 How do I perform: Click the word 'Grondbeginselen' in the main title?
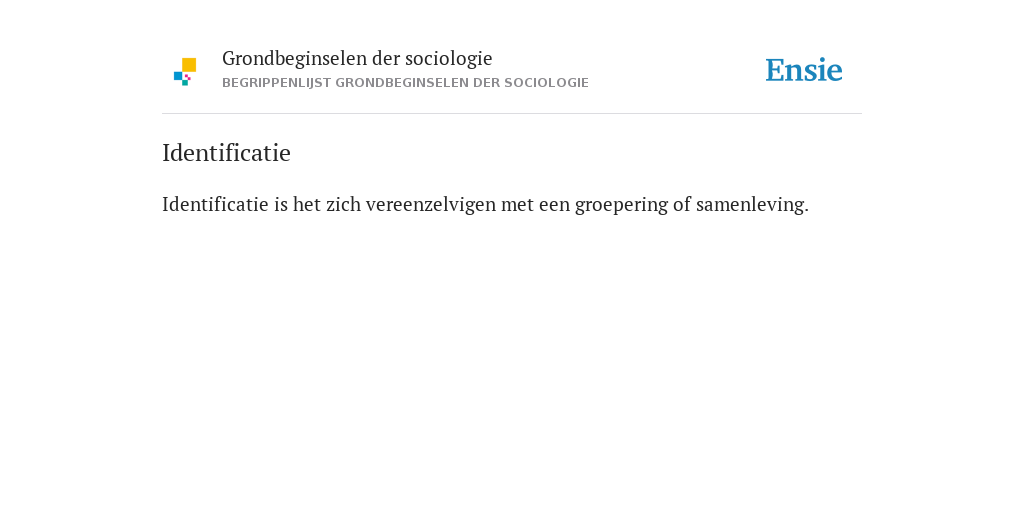click(x=295, y=59)
